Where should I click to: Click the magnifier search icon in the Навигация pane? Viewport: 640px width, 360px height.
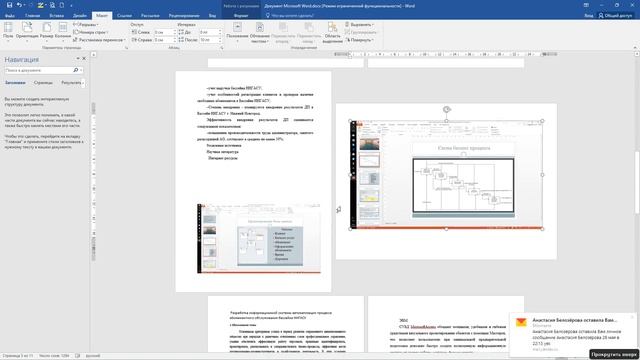76,70
